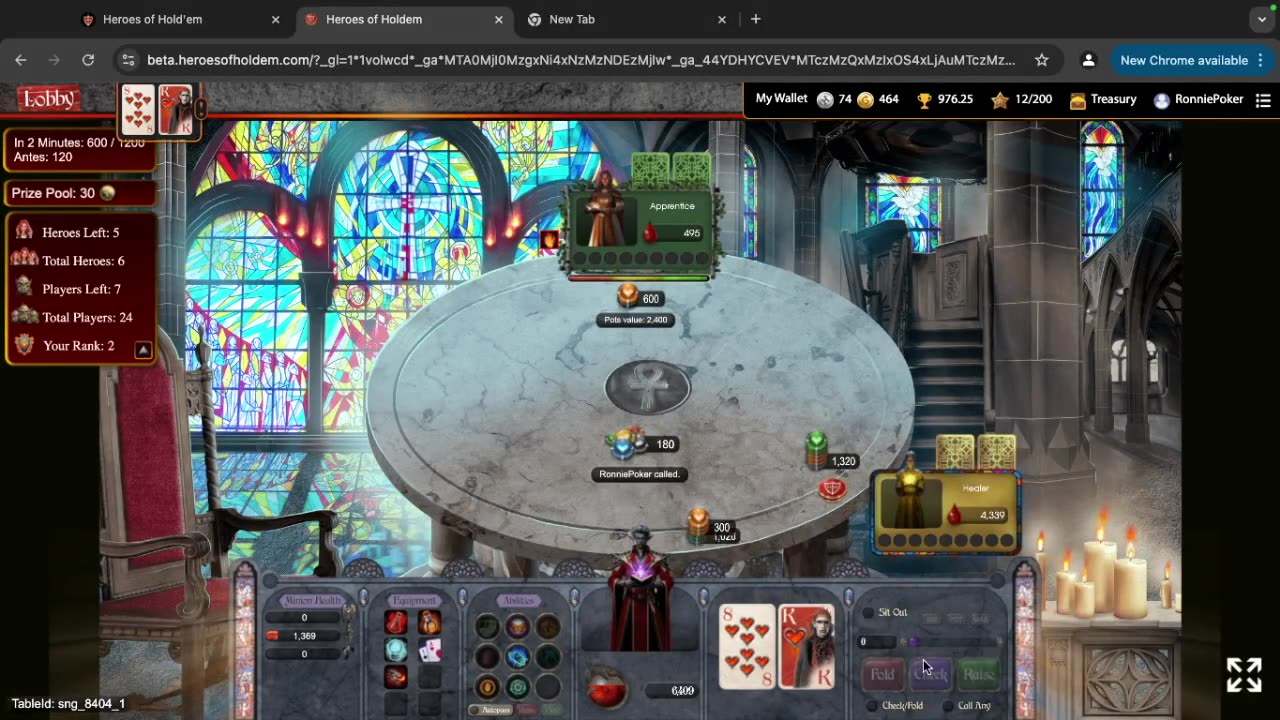Select the playing cards equipment item
This screenshot has height=720, width=1280.
point(429,651)
